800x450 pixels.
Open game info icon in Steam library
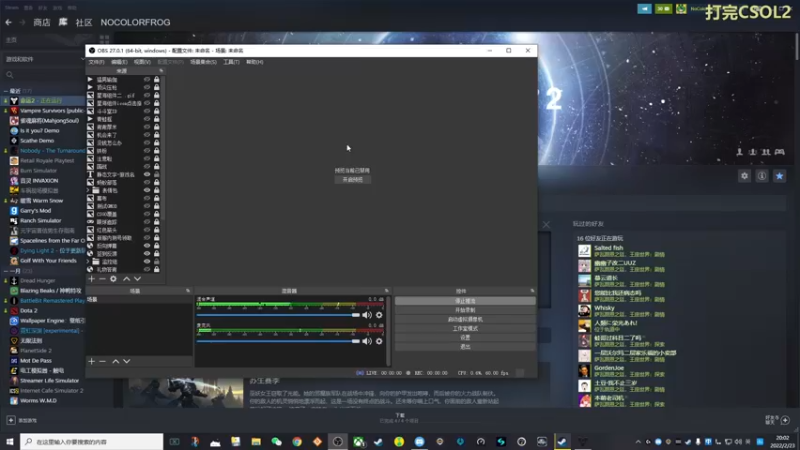click(762, 176)
